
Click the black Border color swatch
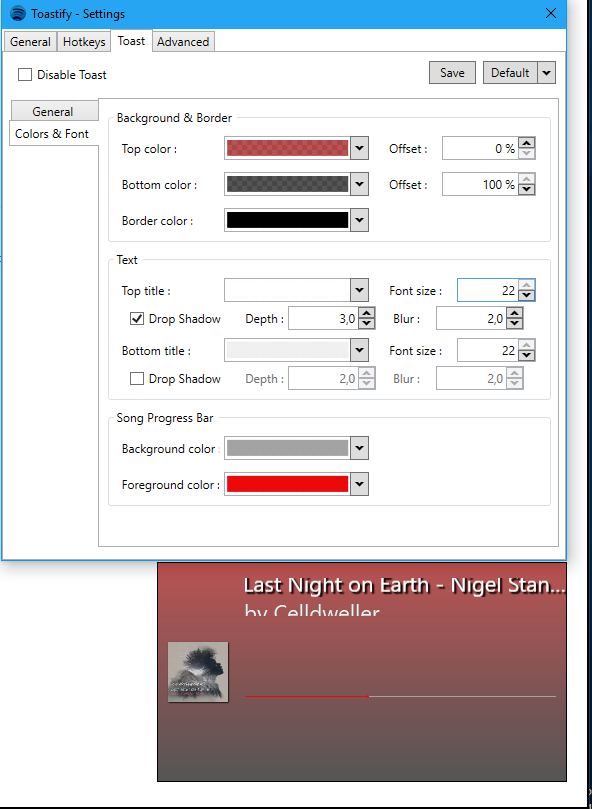[x=287, y=220]
